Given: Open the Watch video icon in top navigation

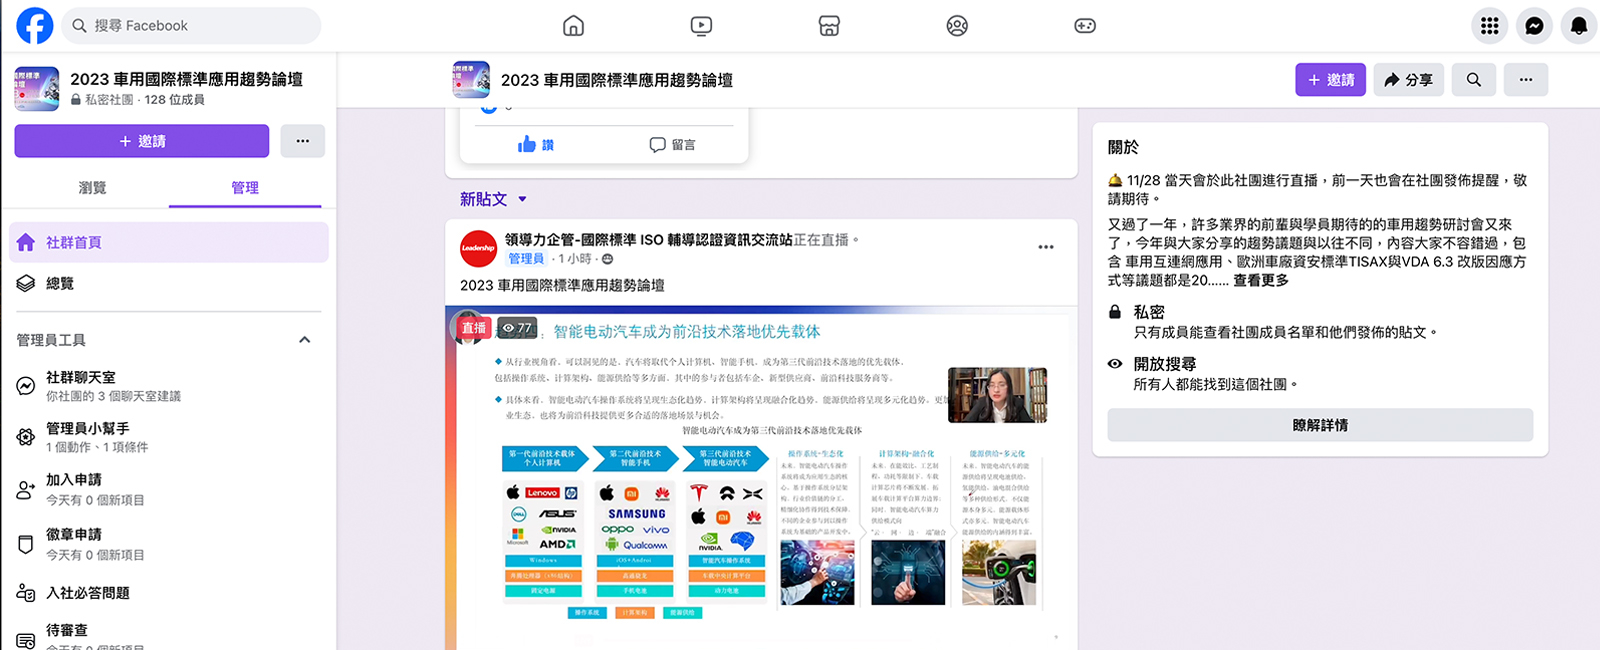Looking at the screenshot, I should 701,26.
